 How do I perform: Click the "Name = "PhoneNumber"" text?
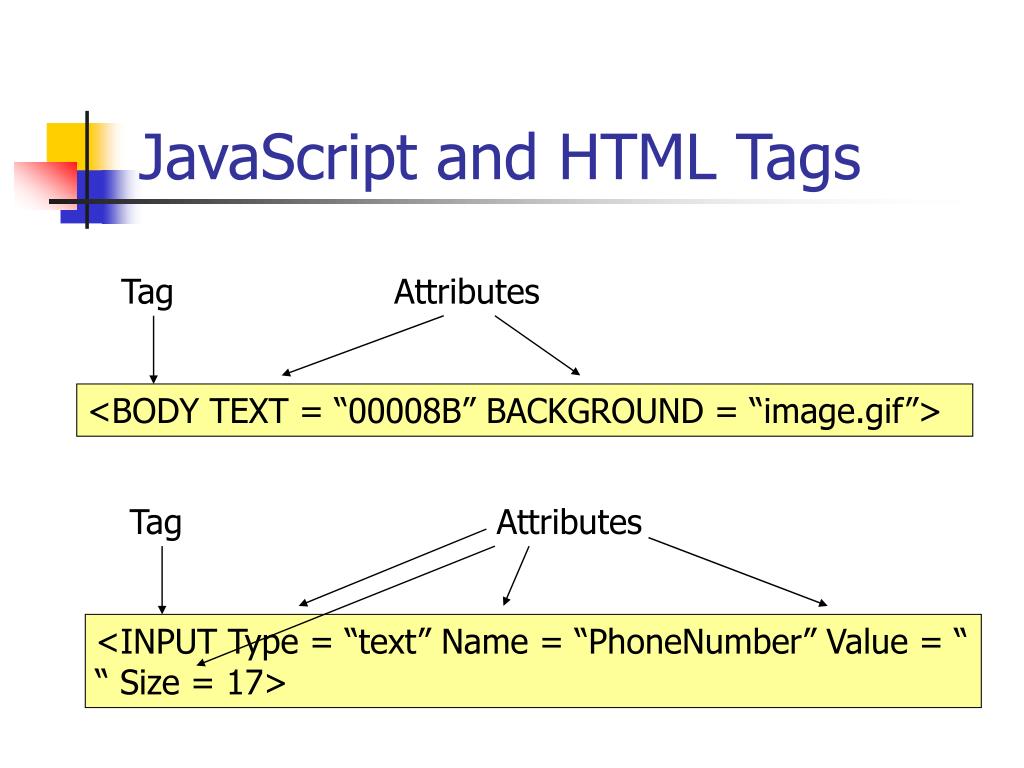coord(630,642)
